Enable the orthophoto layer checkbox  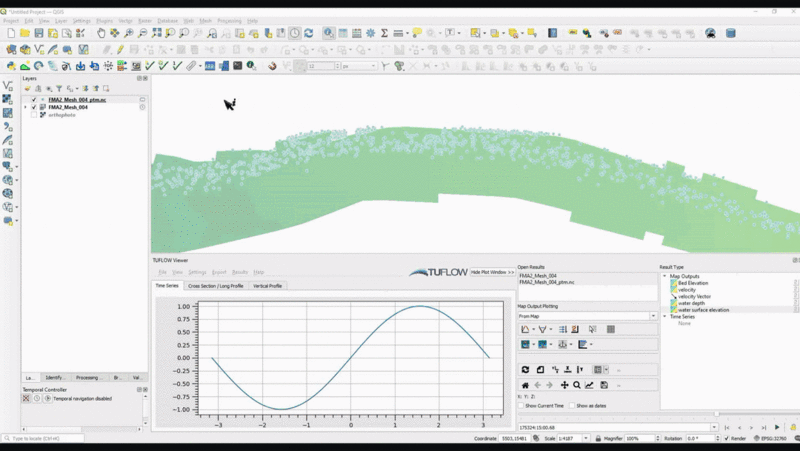(34, 115)
